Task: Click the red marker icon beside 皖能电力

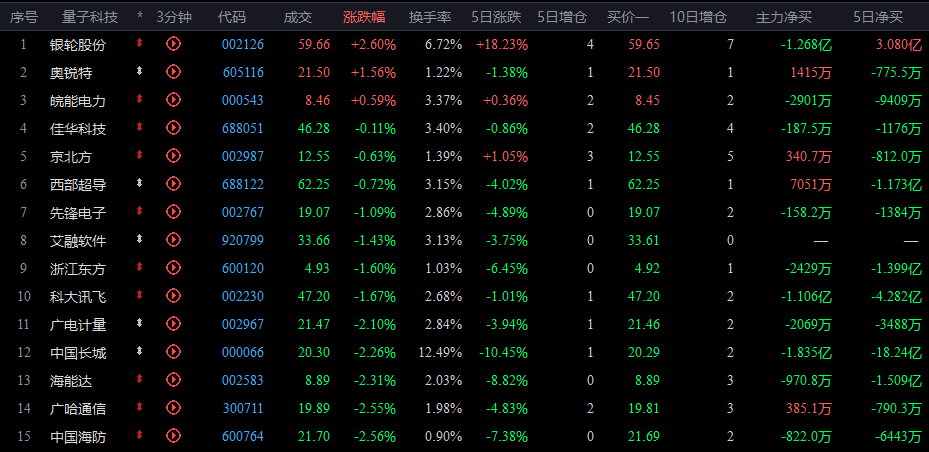Action: [x=139, y=99]
